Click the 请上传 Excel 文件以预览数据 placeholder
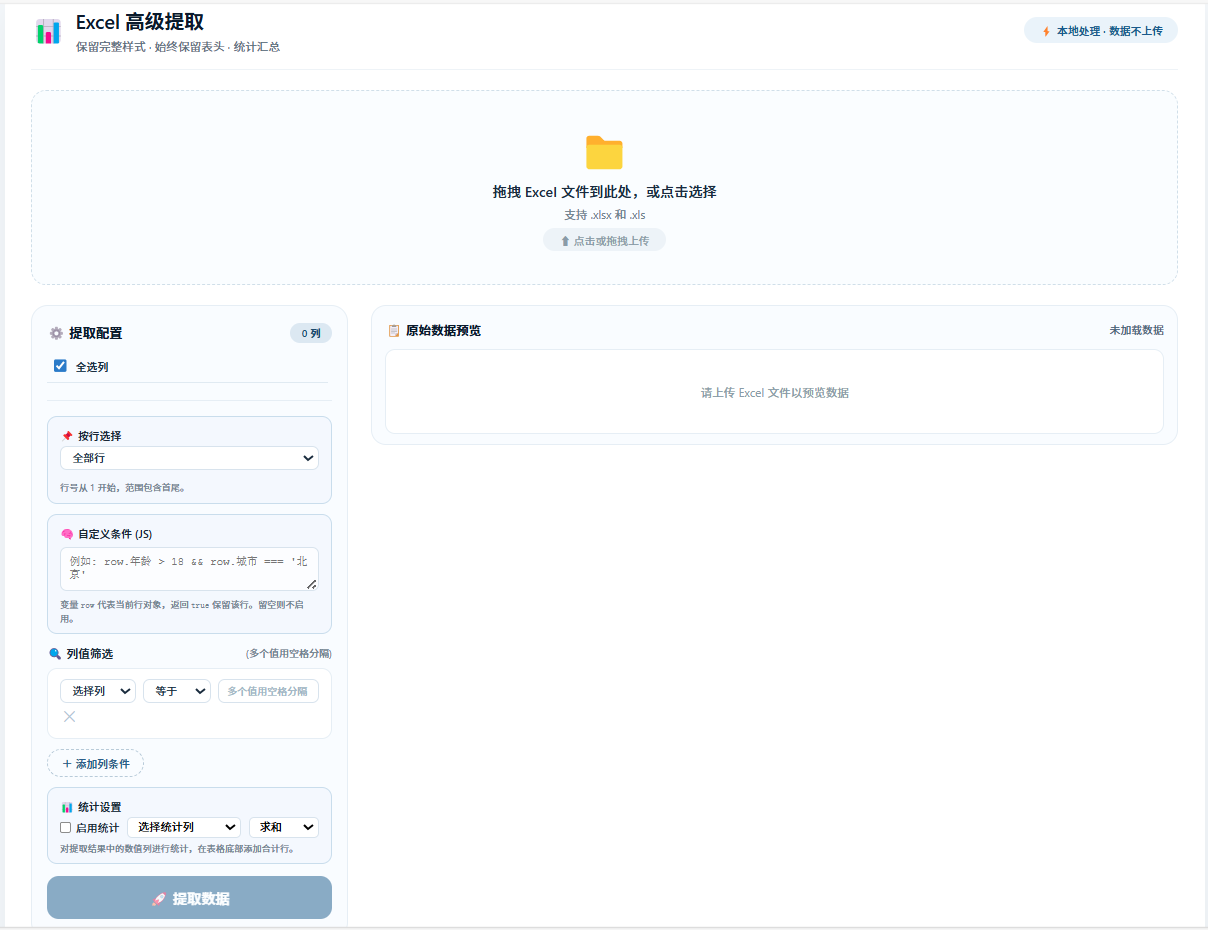1208x930 pixels. (x=774, y=393)
